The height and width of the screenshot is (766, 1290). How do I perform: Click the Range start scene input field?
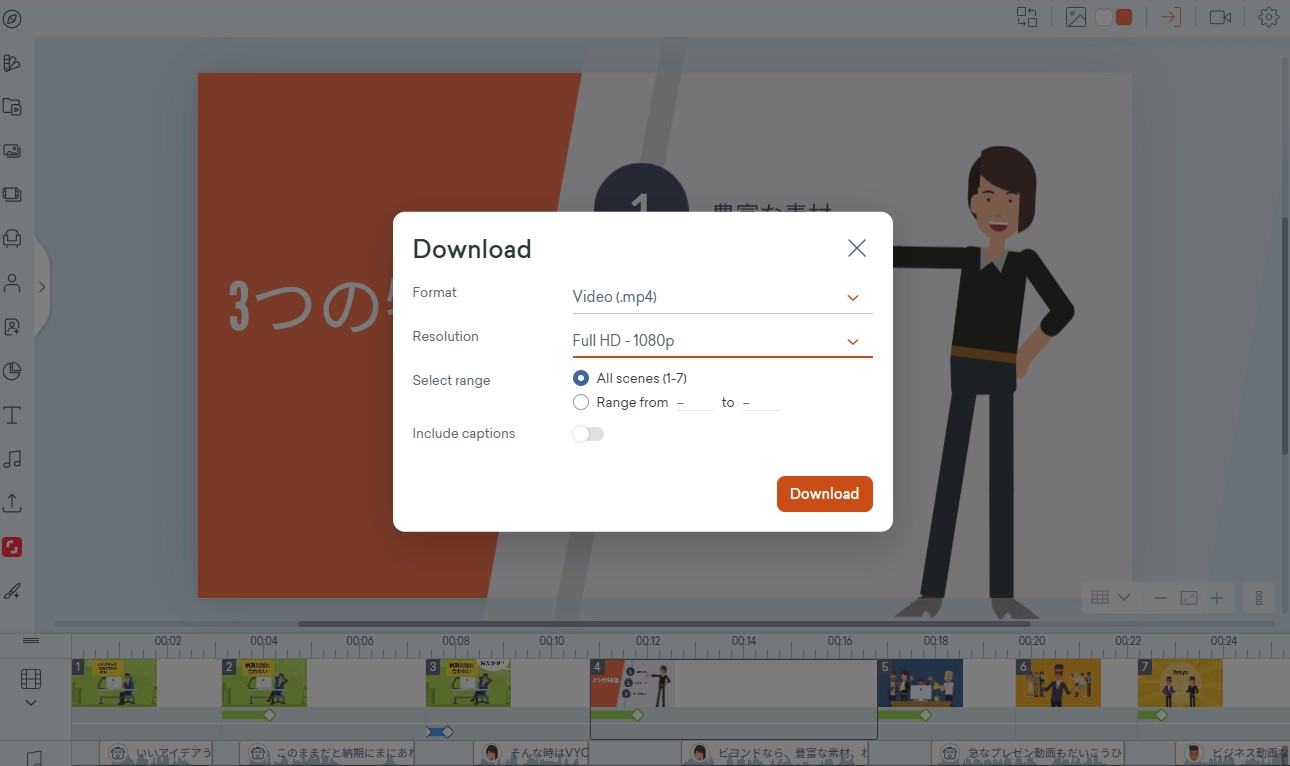[x=695, y=402]
